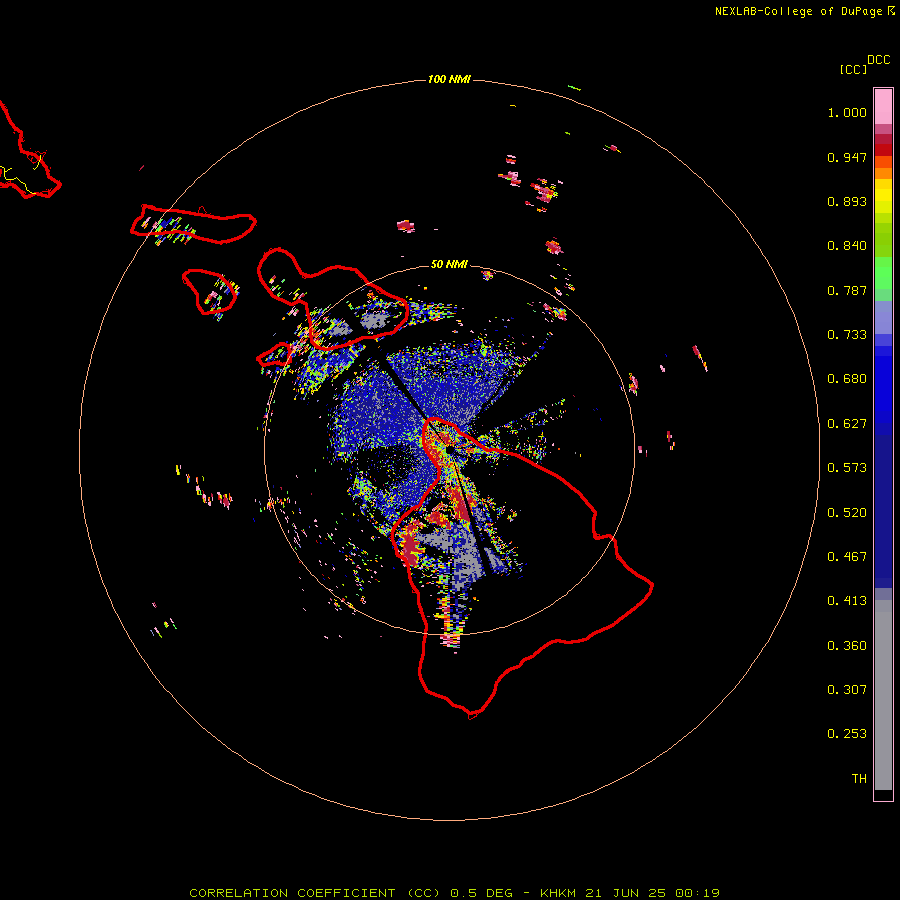Click the 0.253 scale value

[x=847, y=734]
